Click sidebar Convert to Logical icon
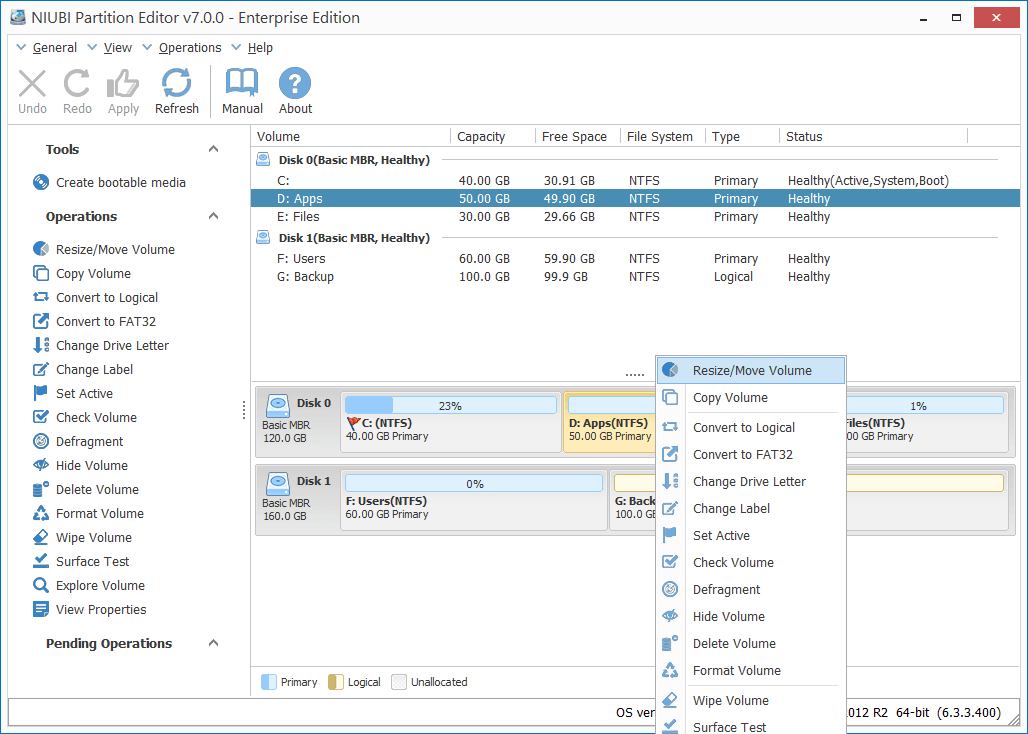The height and width of the screenshot is (734, 1028). pos(41,297)
